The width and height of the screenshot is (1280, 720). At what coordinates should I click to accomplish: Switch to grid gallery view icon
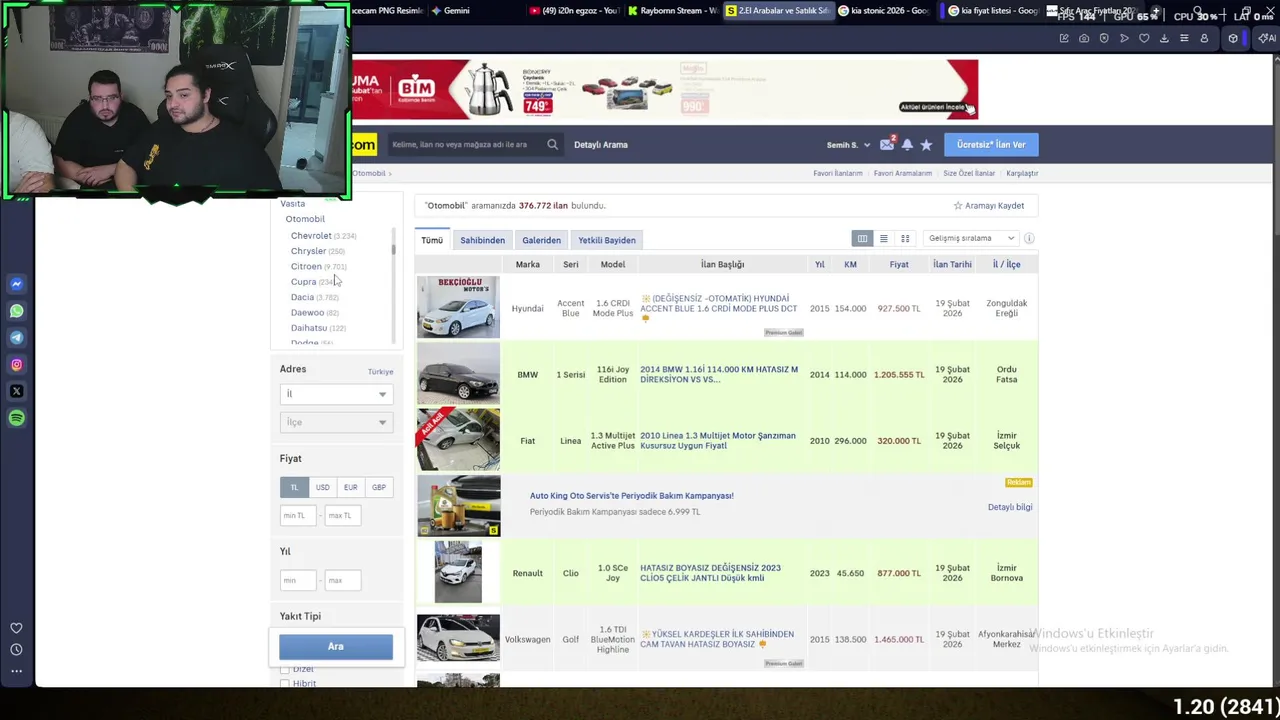click(x=905, y=238)
